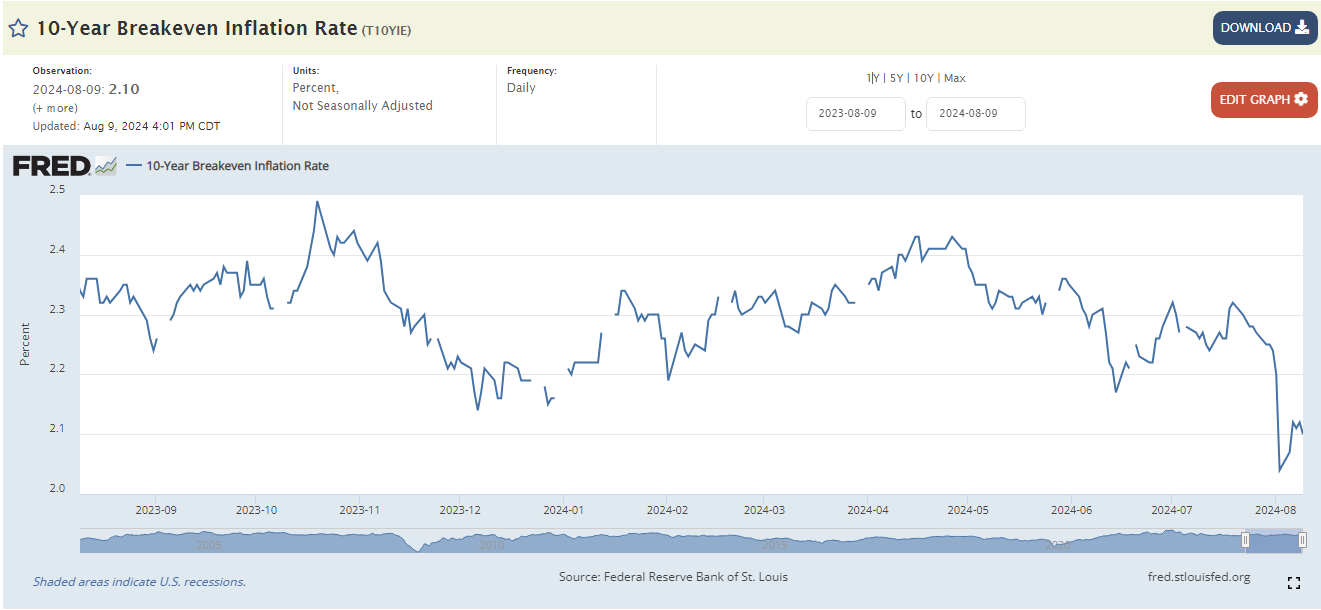Screen dimensions: 1321x610
Task: Switch the range to 5Y
Action: click(896, 78)
